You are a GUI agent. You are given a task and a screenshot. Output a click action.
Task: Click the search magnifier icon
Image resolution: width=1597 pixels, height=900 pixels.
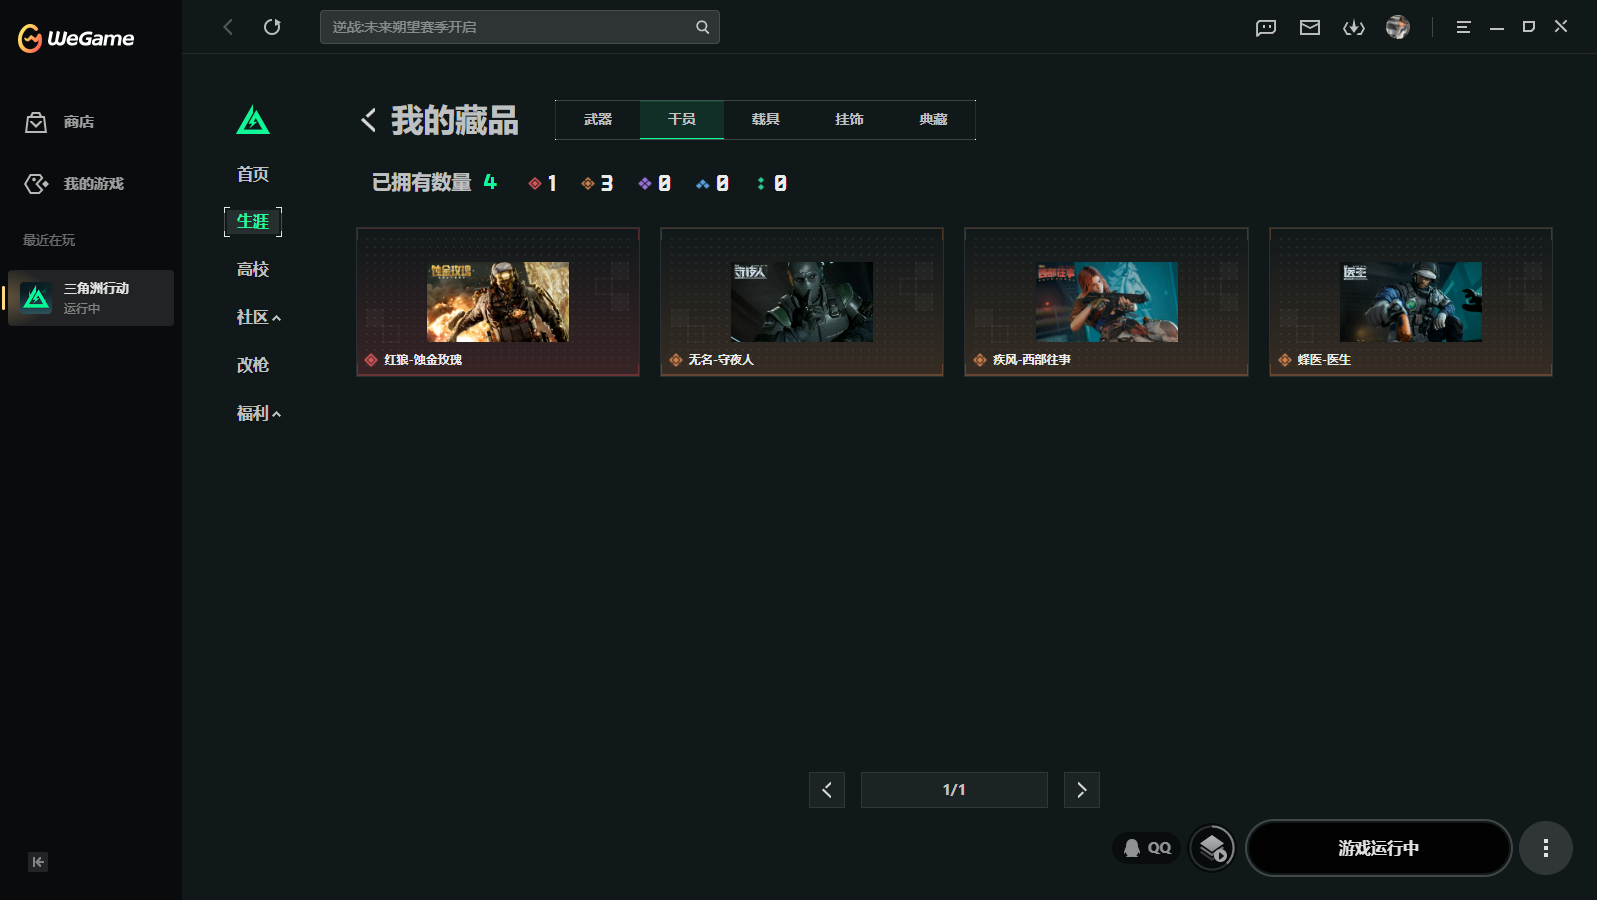[703, 27]
